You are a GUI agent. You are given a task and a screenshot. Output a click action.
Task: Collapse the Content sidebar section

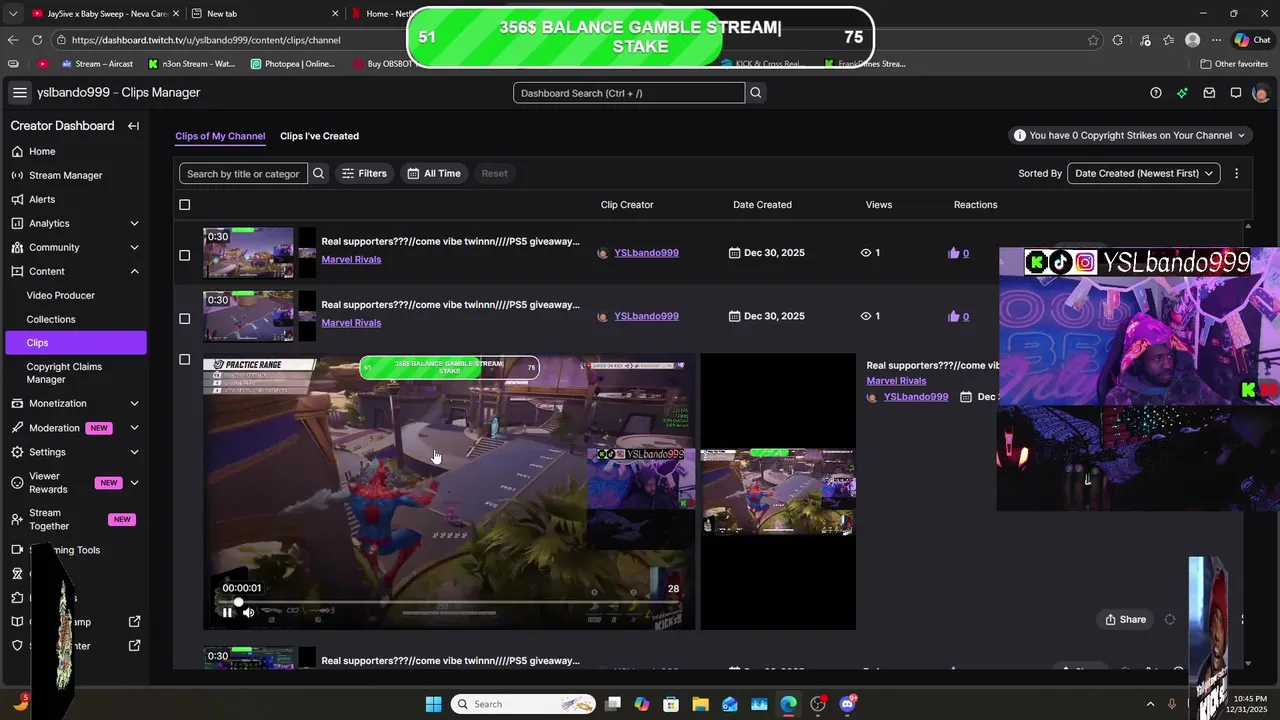(x=134, y=271)
